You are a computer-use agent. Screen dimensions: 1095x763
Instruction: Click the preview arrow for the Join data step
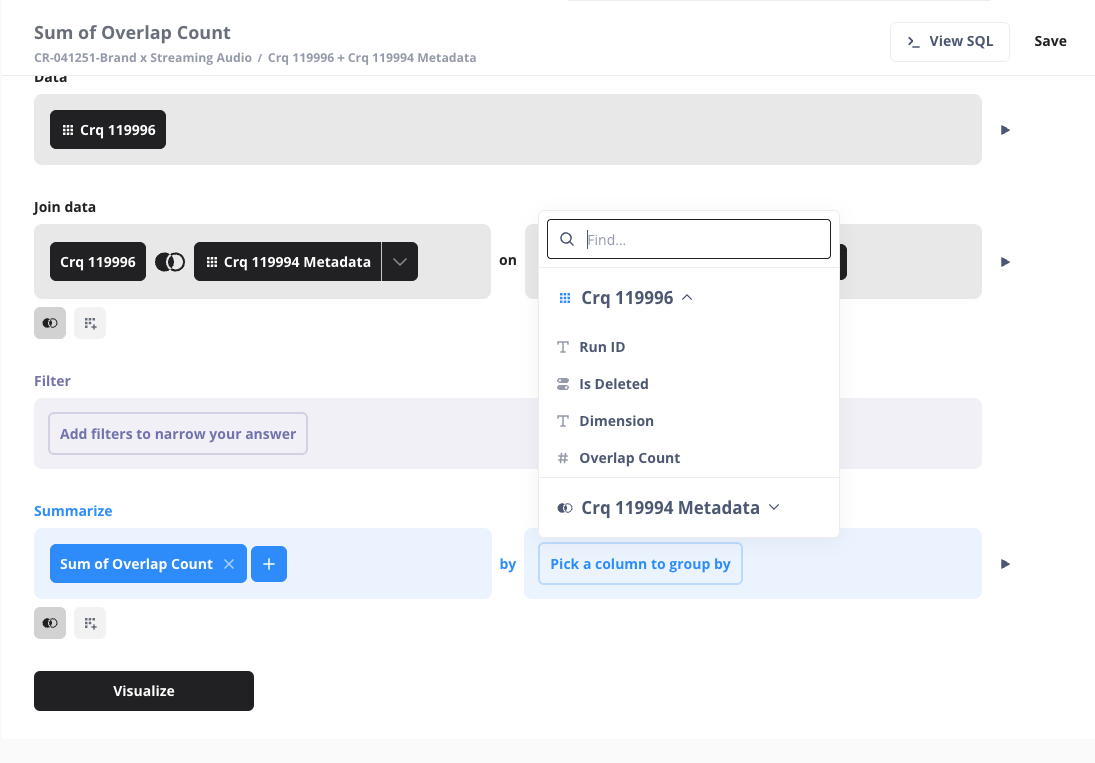(x=1005, y=262)
